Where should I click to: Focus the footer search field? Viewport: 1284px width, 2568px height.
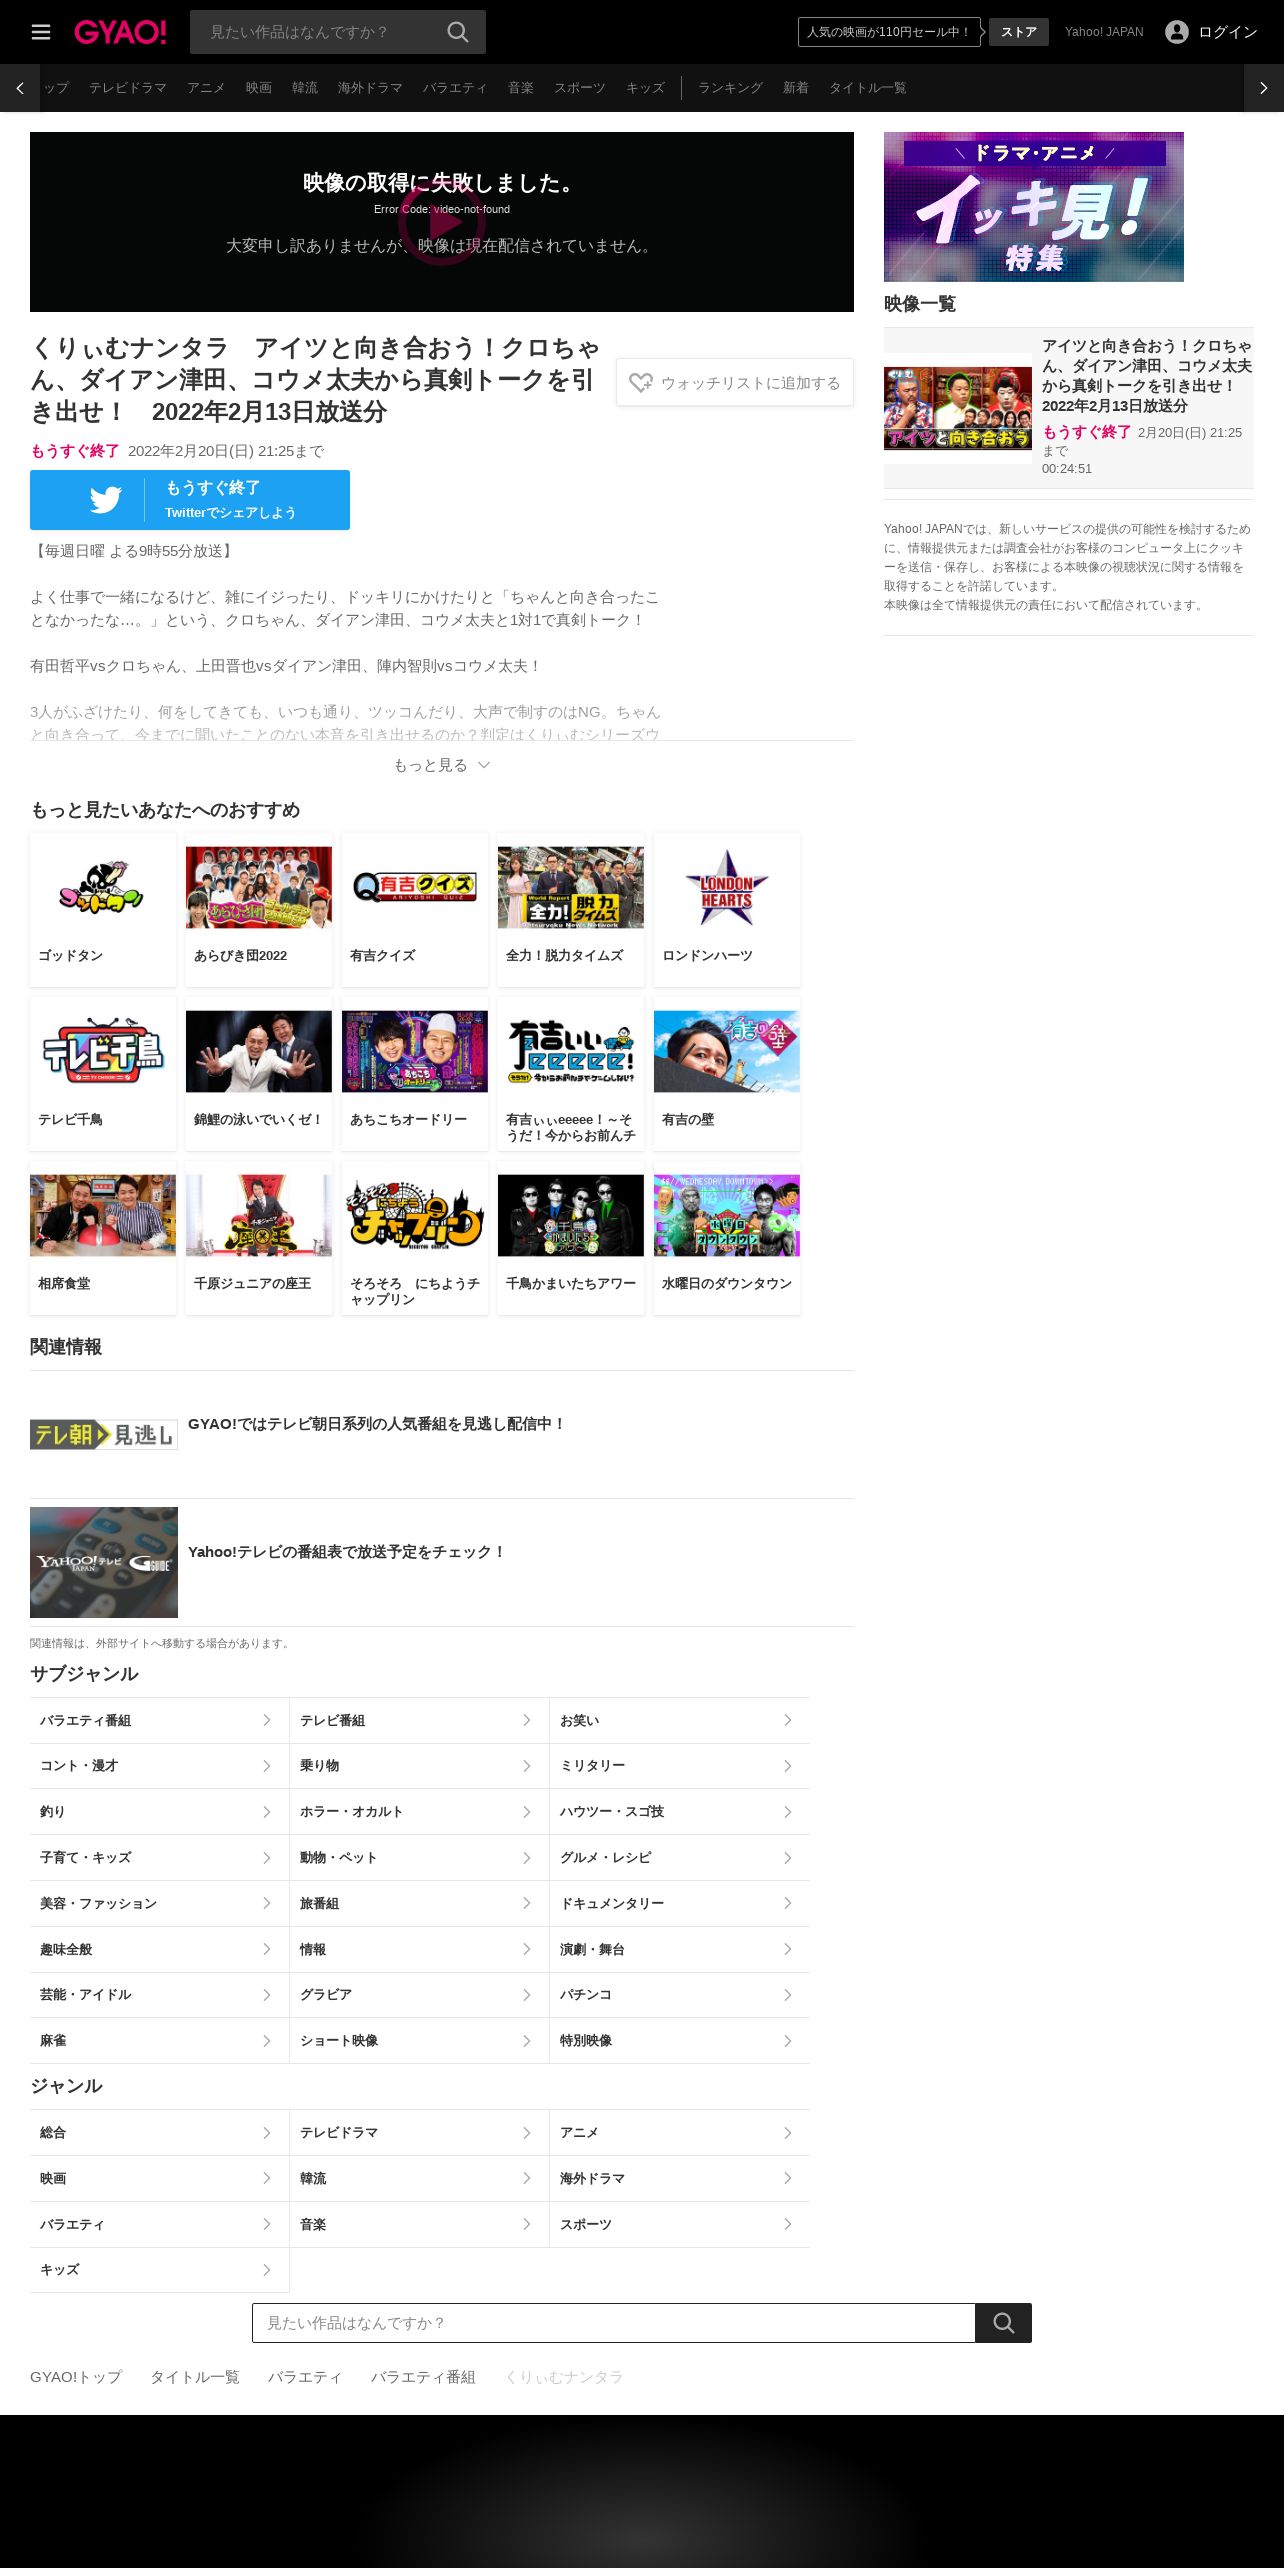coord(614,2323)
